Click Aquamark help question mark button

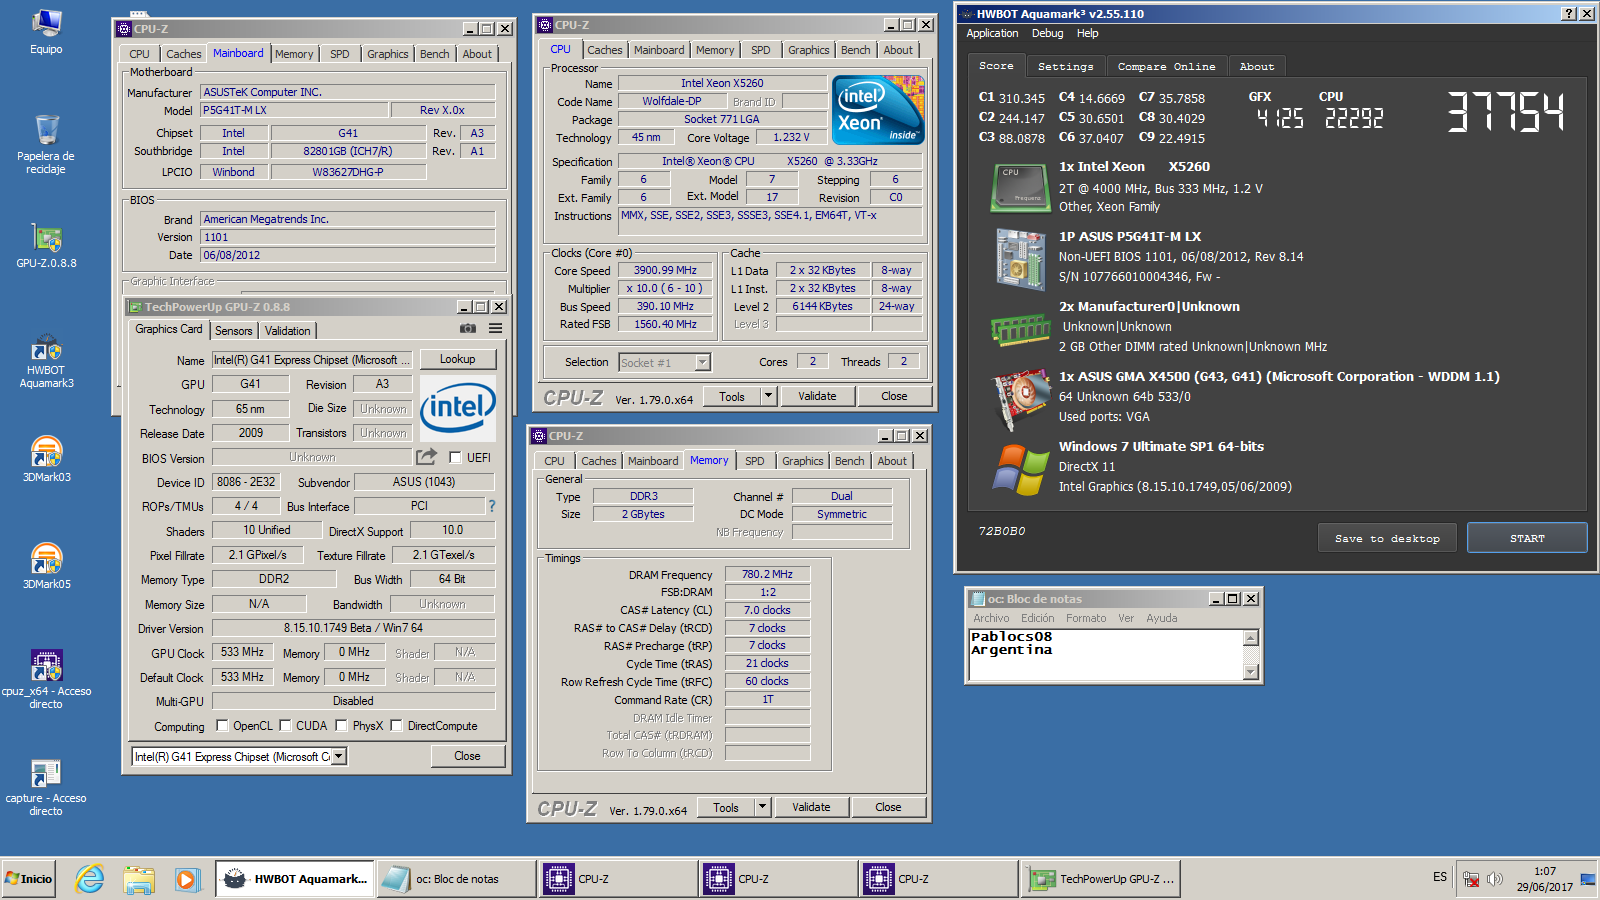[x=1569, y=13]
